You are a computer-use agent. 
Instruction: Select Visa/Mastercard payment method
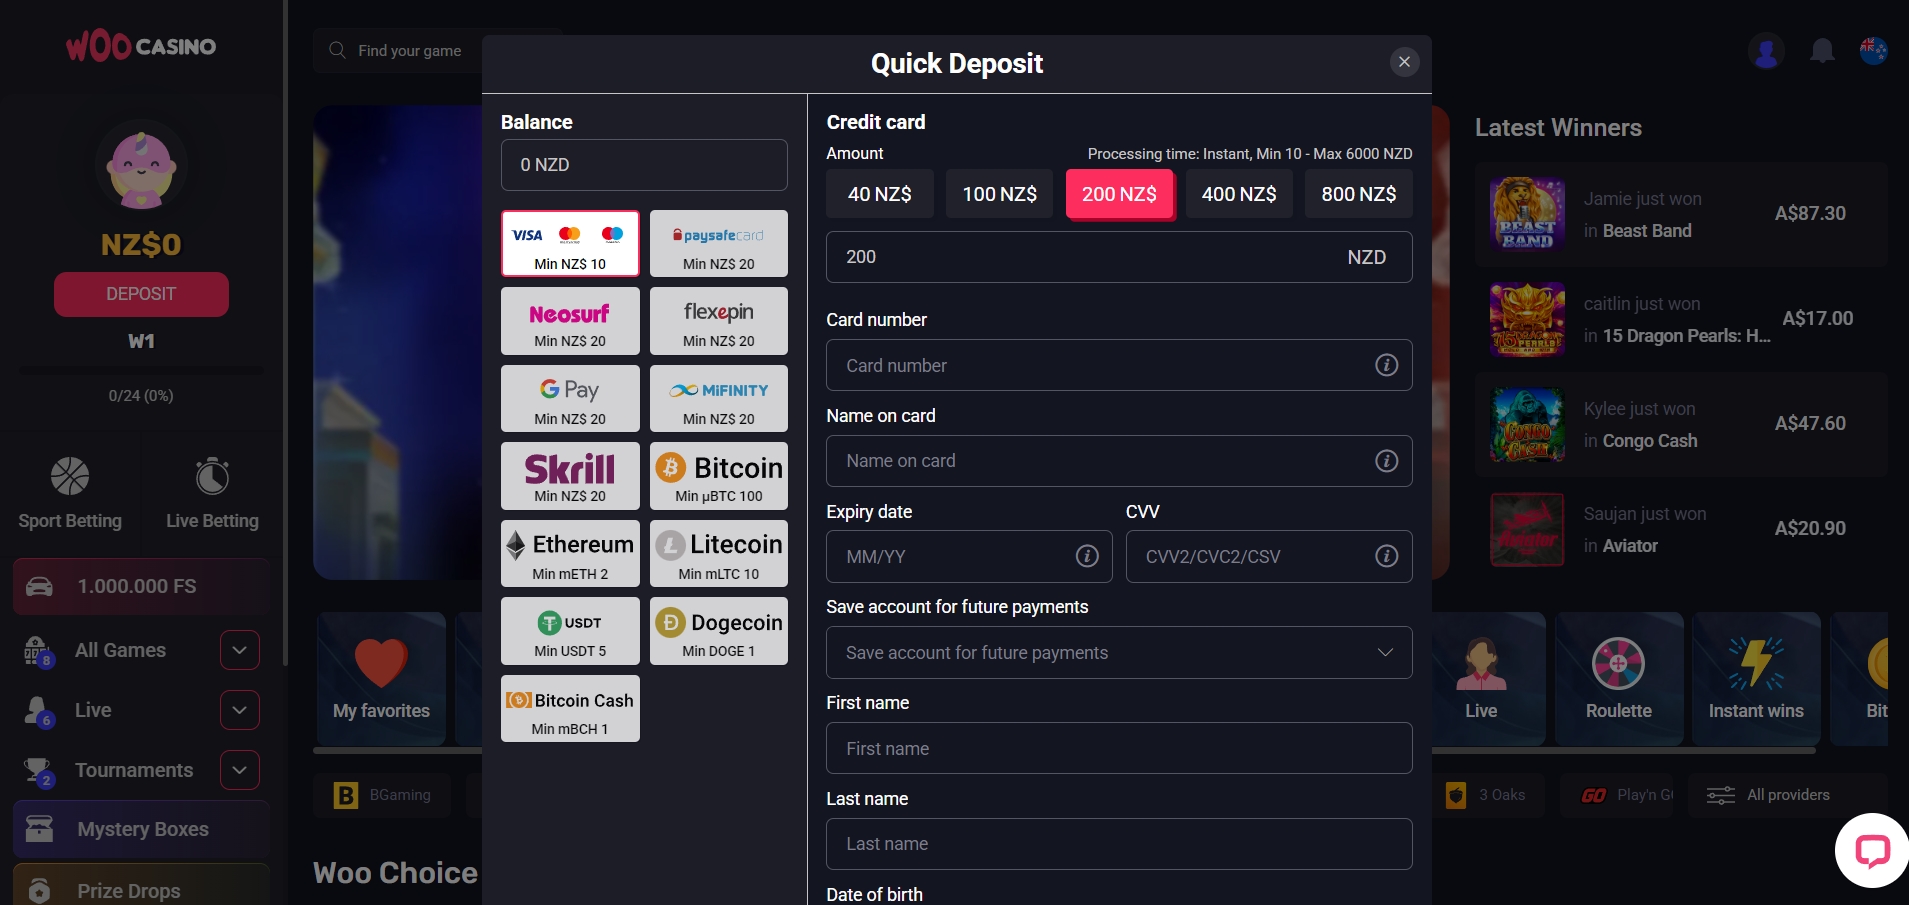pos(570,243)
